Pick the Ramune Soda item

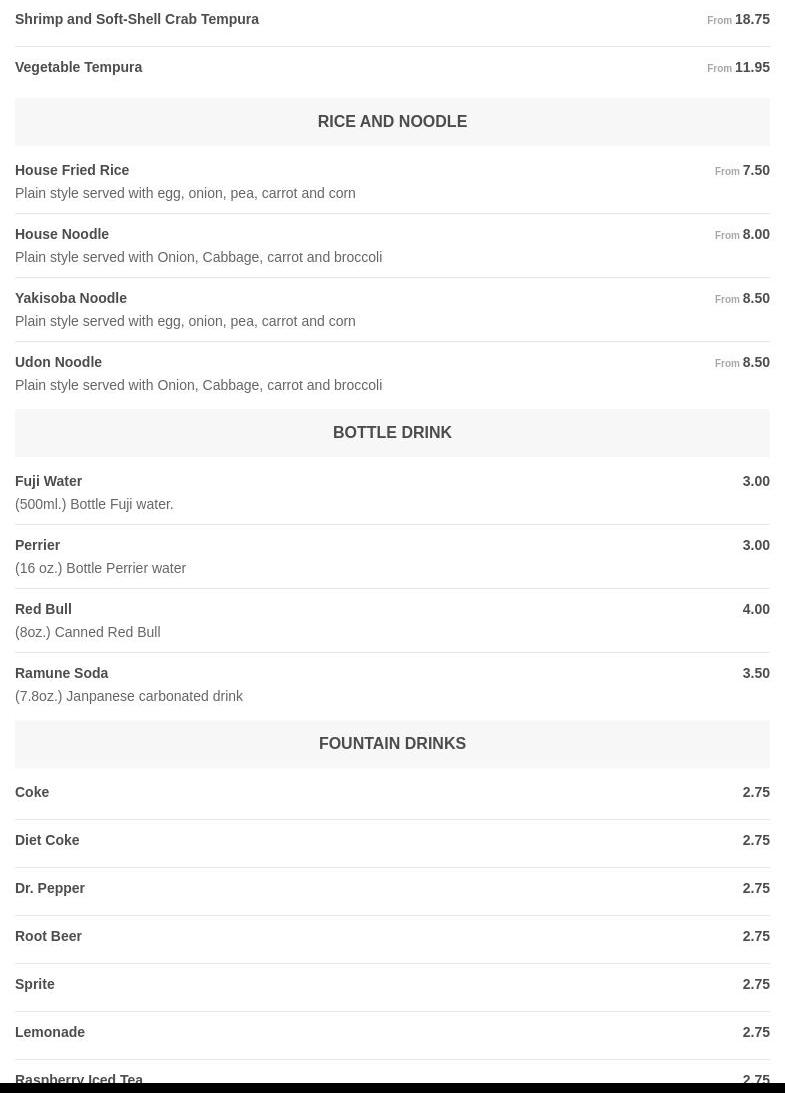(61, 673)
